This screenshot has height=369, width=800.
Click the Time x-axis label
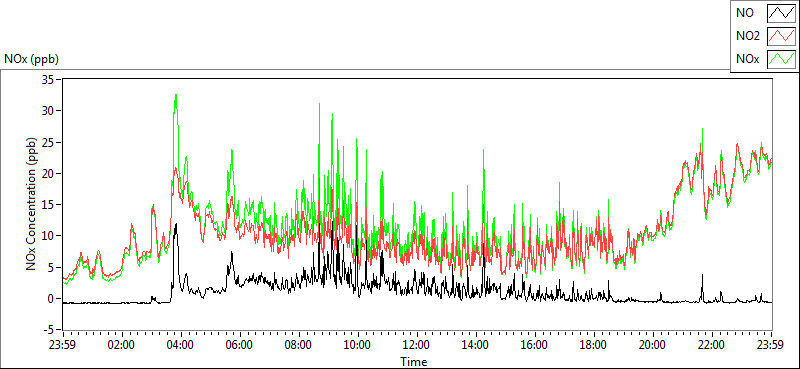click(x=413, y=362)
